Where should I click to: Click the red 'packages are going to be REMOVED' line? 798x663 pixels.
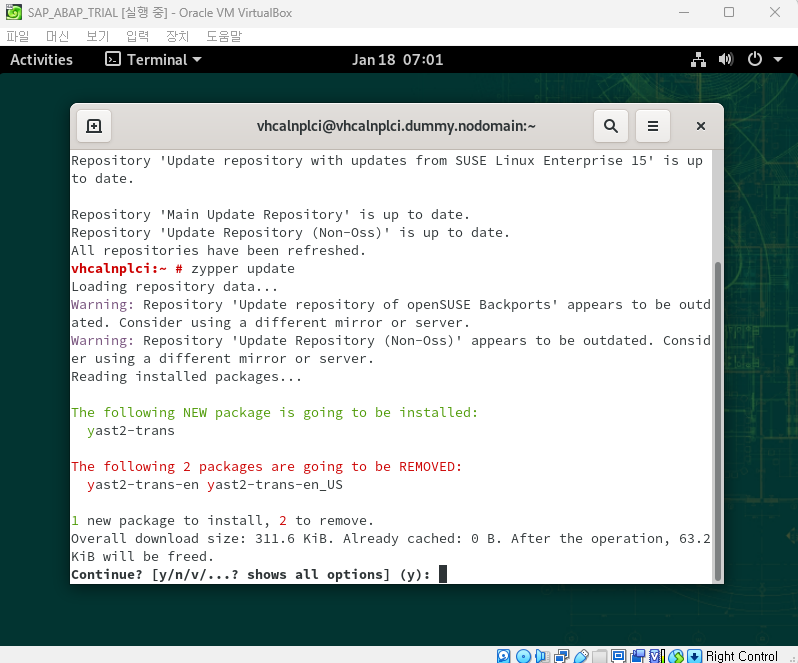pos(267,467)
